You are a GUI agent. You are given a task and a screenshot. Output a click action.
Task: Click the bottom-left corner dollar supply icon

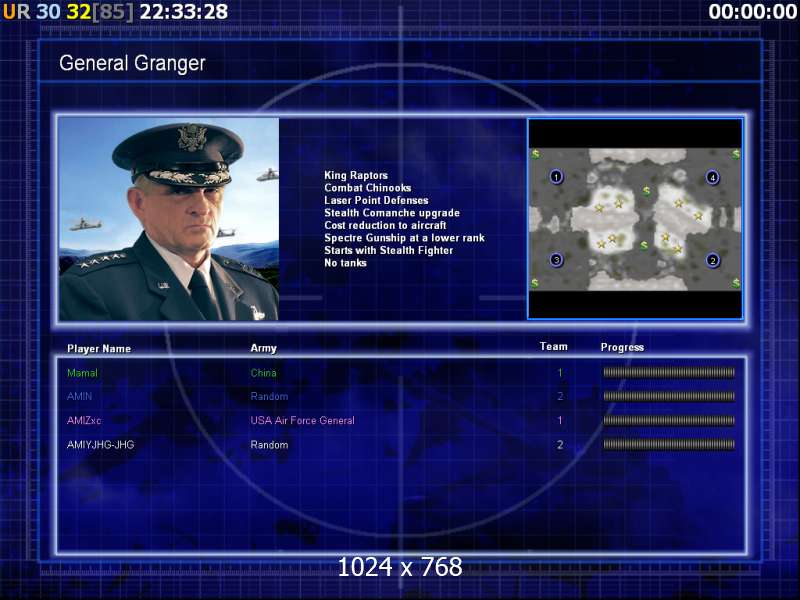[x=535, y=282]
